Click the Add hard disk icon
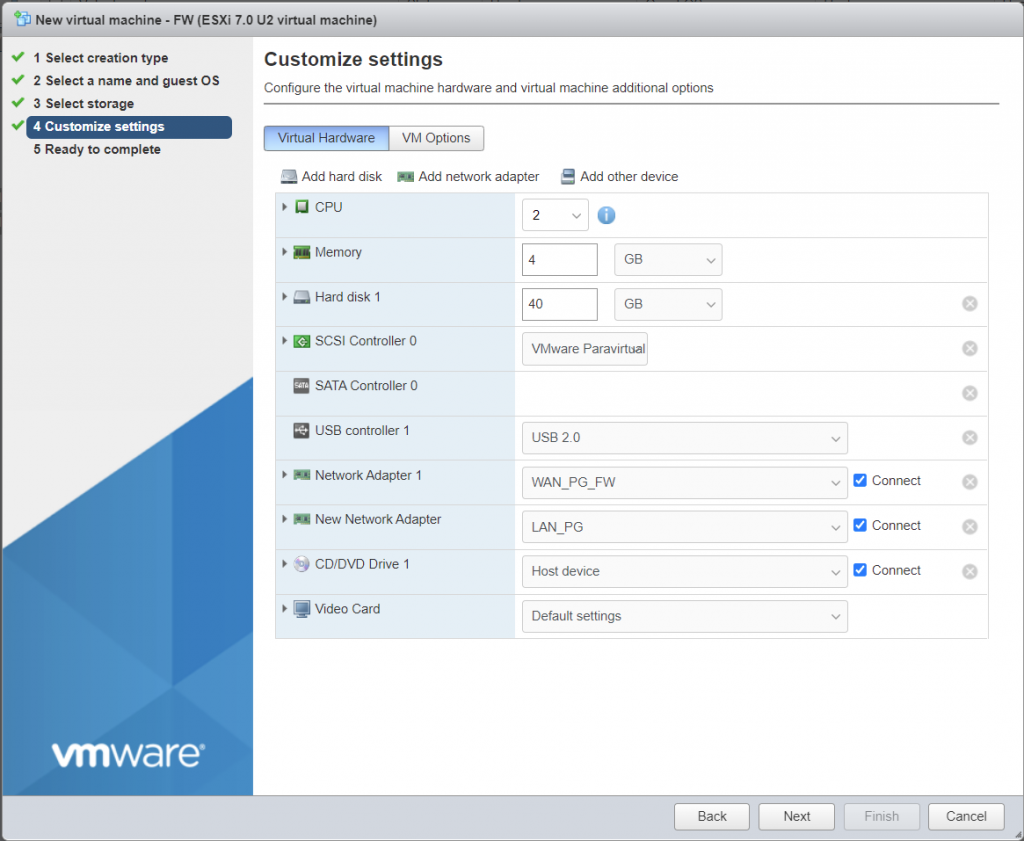Screen dimensions: 1024x841 tap(289, 177)
